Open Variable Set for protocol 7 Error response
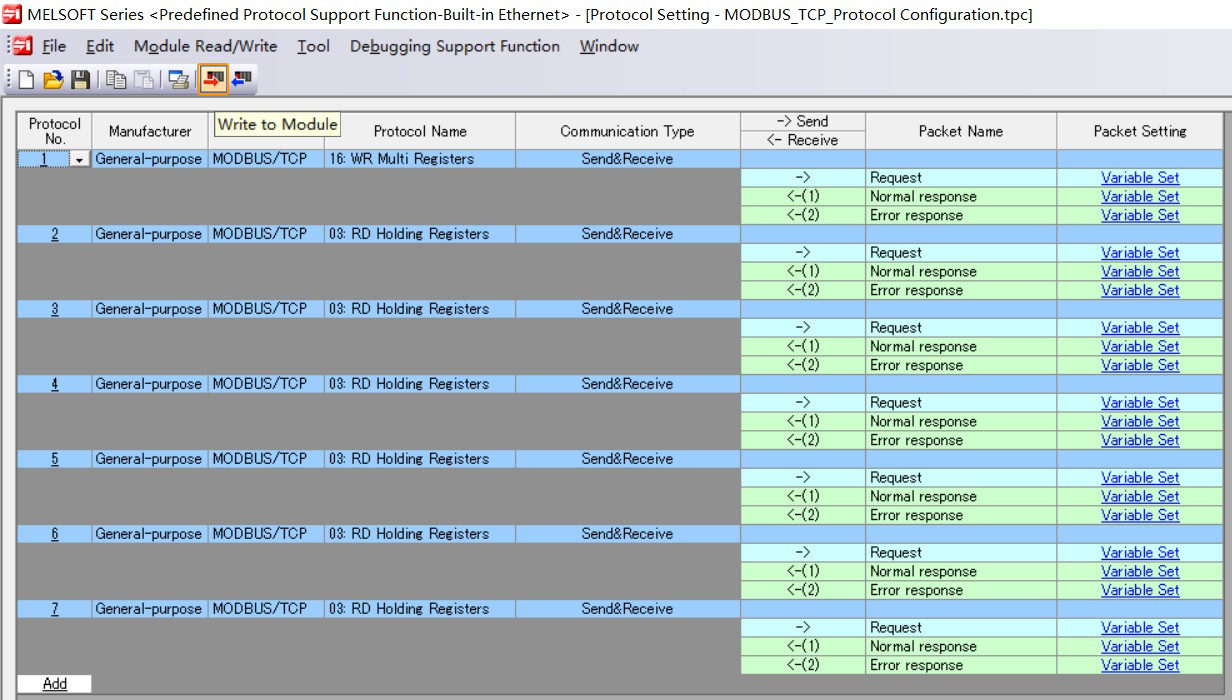Screen dimensions: 1232x700 coord(1140,664)
